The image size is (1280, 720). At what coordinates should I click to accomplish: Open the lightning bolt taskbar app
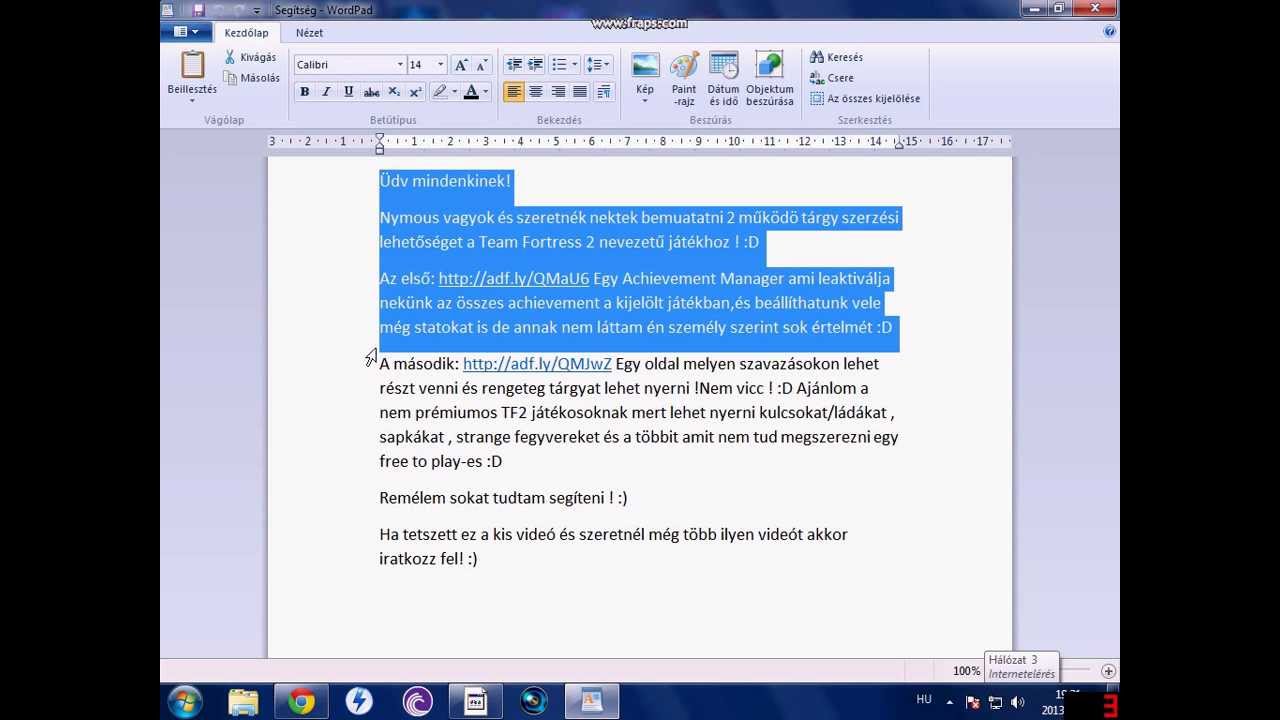pyautogui.click(x=359, y=702)
